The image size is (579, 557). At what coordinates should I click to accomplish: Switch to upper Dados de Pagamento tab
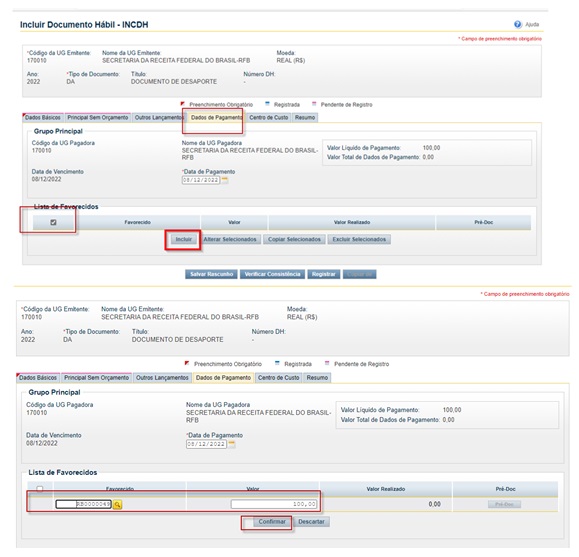[x=216, y=117]
